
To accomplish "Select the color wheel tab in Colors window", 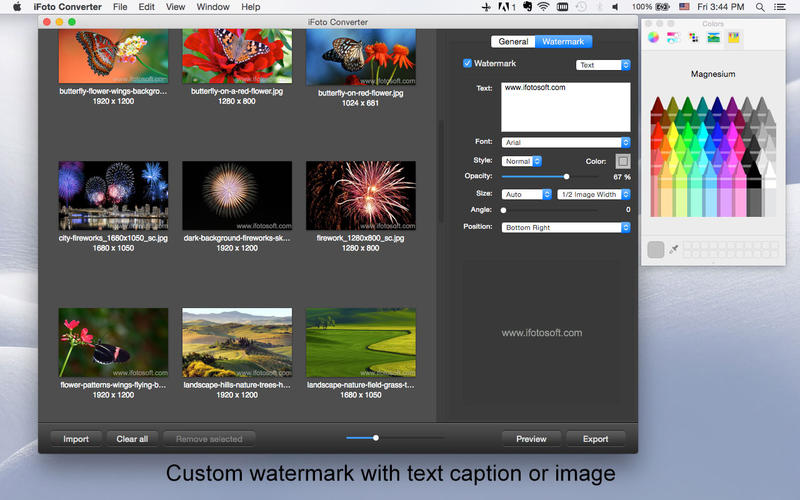I will (x=653, y=37).
